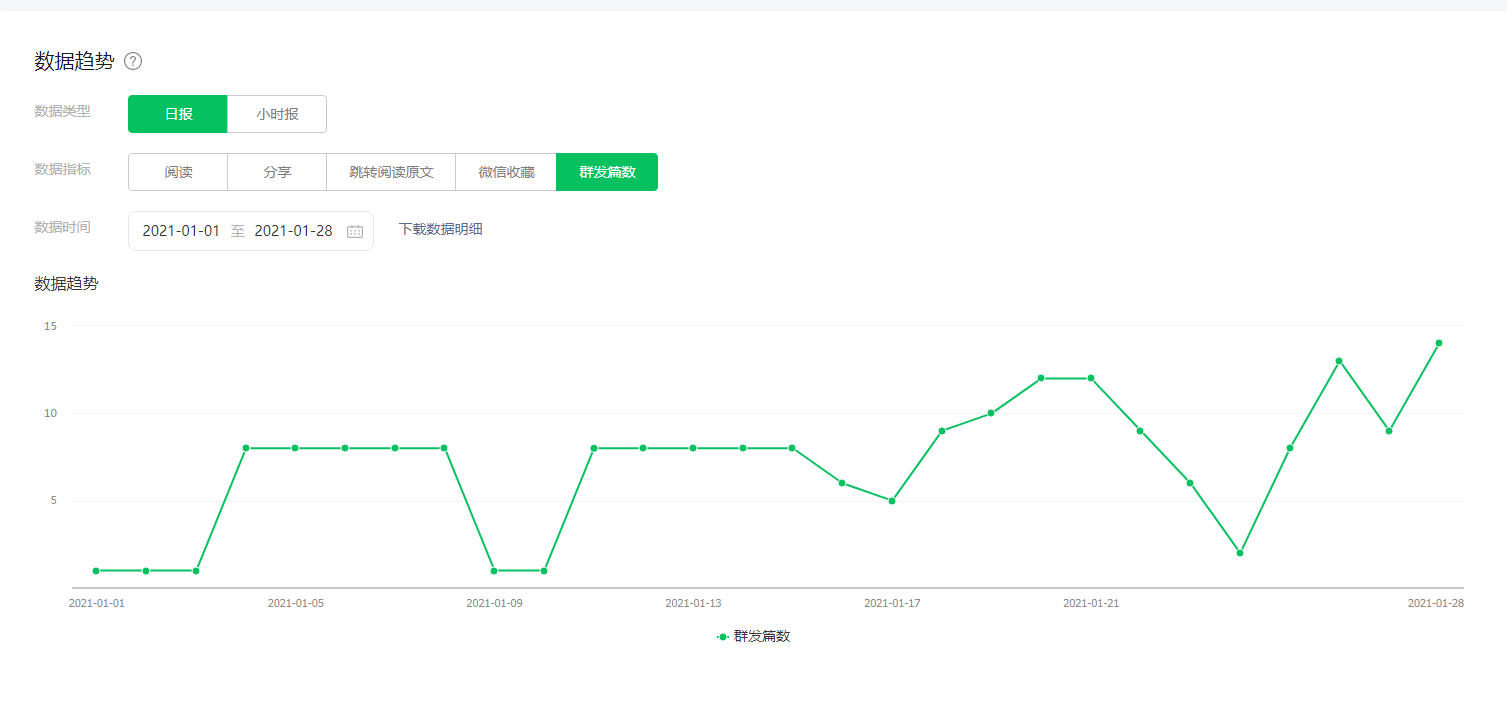Open the calendar icon in date range
1507x708 pixels.
point(355,231)
